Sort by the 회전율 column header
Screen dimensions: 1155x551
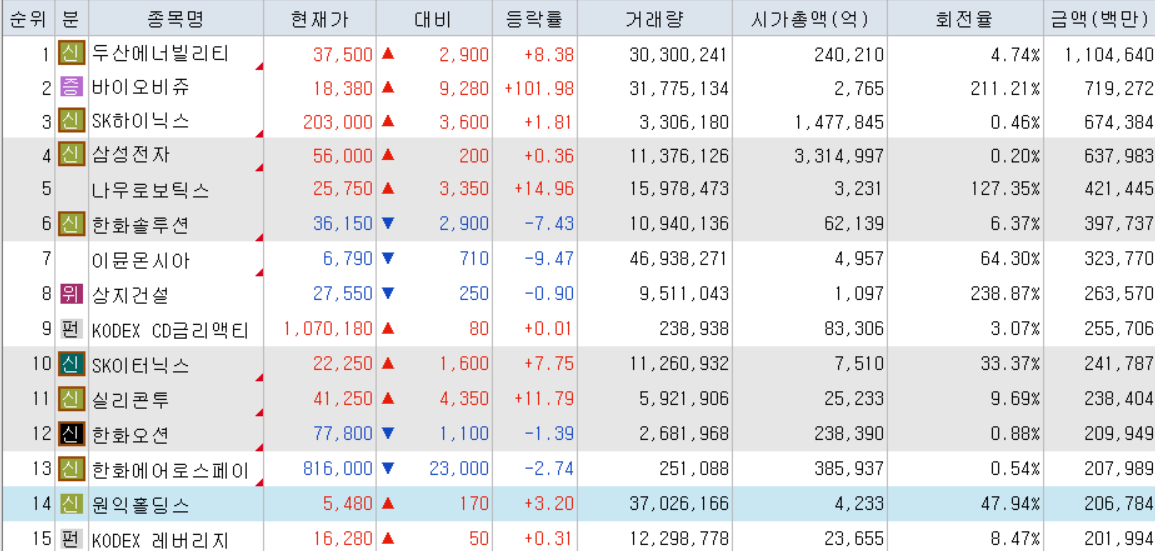click(x=966, y=18)
